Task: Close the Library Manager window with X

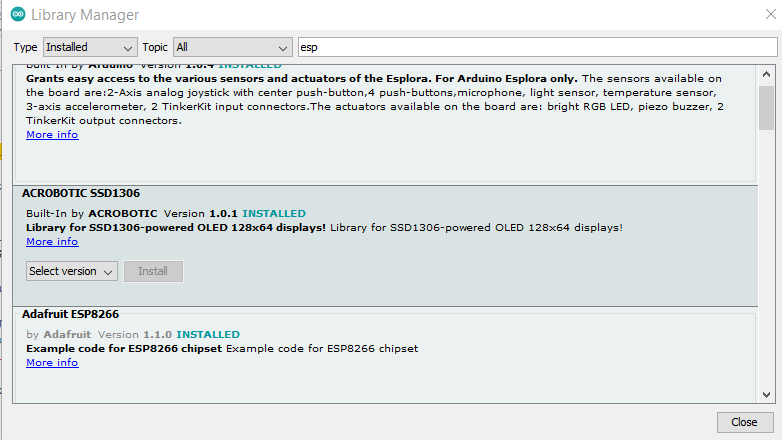Action: (x=771, y=14)
